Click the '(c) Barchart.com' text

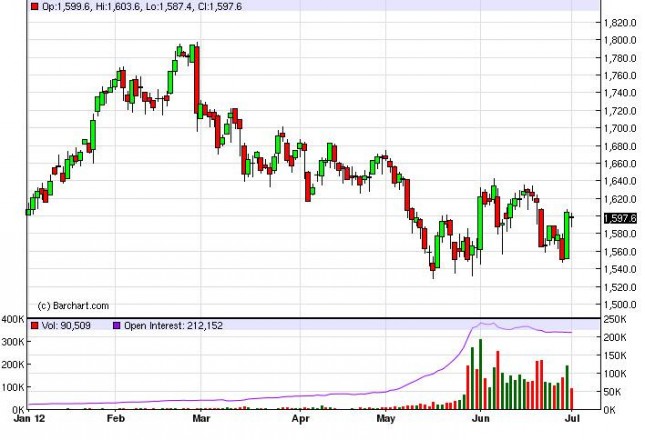(73, 306)
